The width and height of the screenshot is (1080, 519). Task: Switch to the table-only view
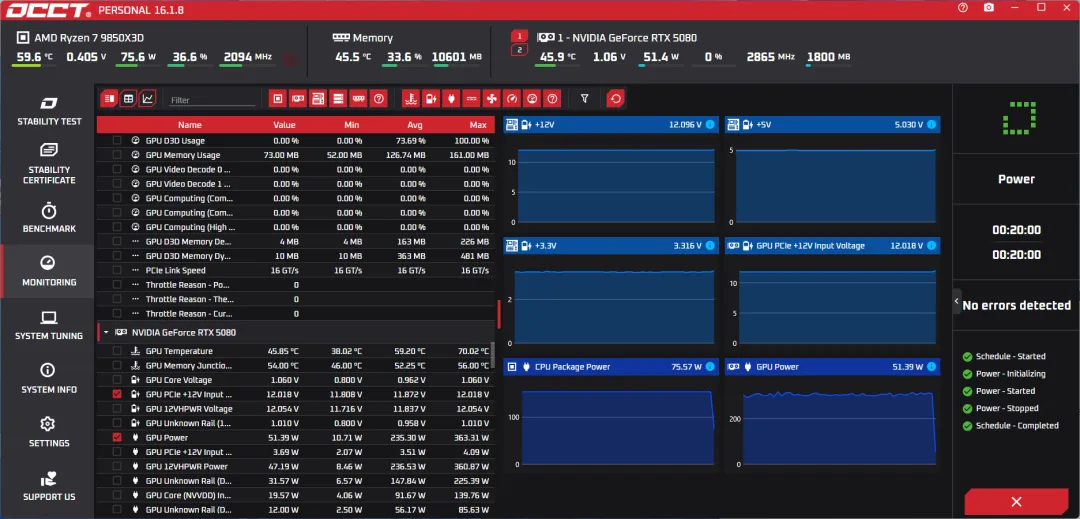(128, 98)
